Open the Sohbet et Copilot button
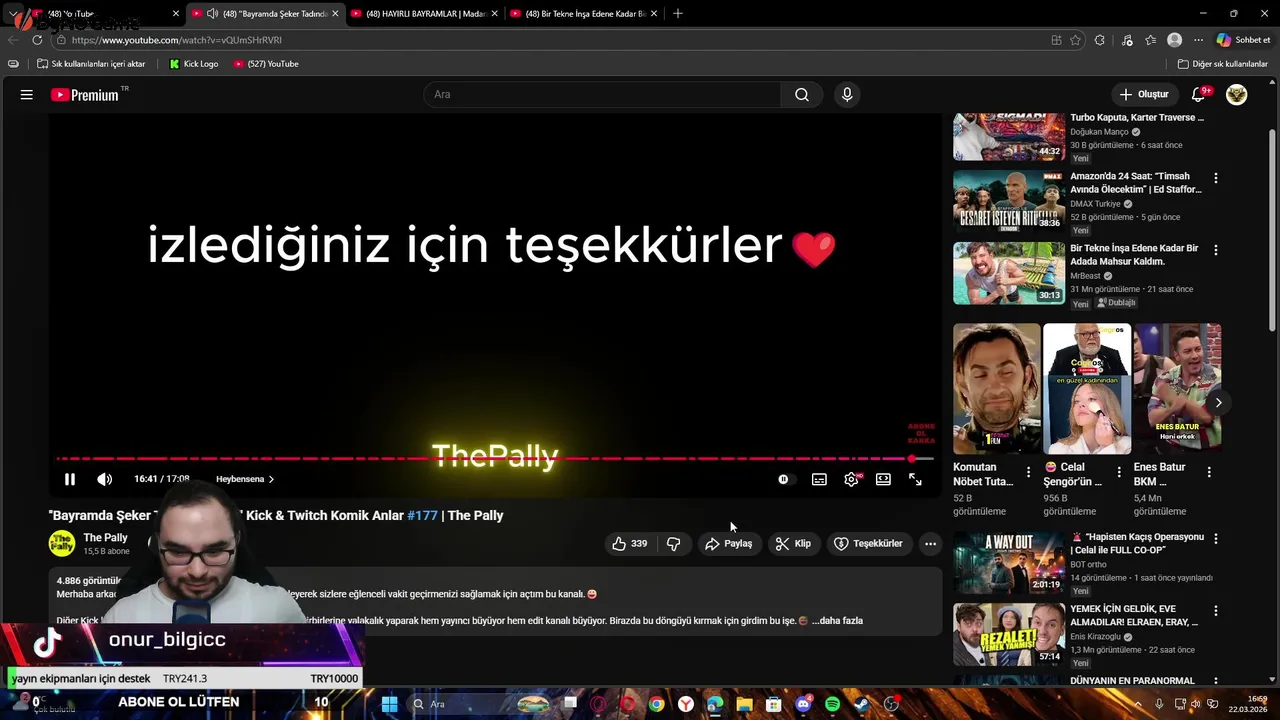 tap(1244, 40)
